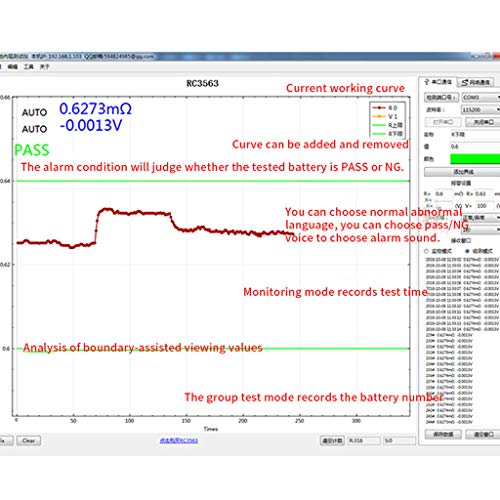The image size is (500, 500).
Task: Click the R lower limit legend entry
Action: 387,134
